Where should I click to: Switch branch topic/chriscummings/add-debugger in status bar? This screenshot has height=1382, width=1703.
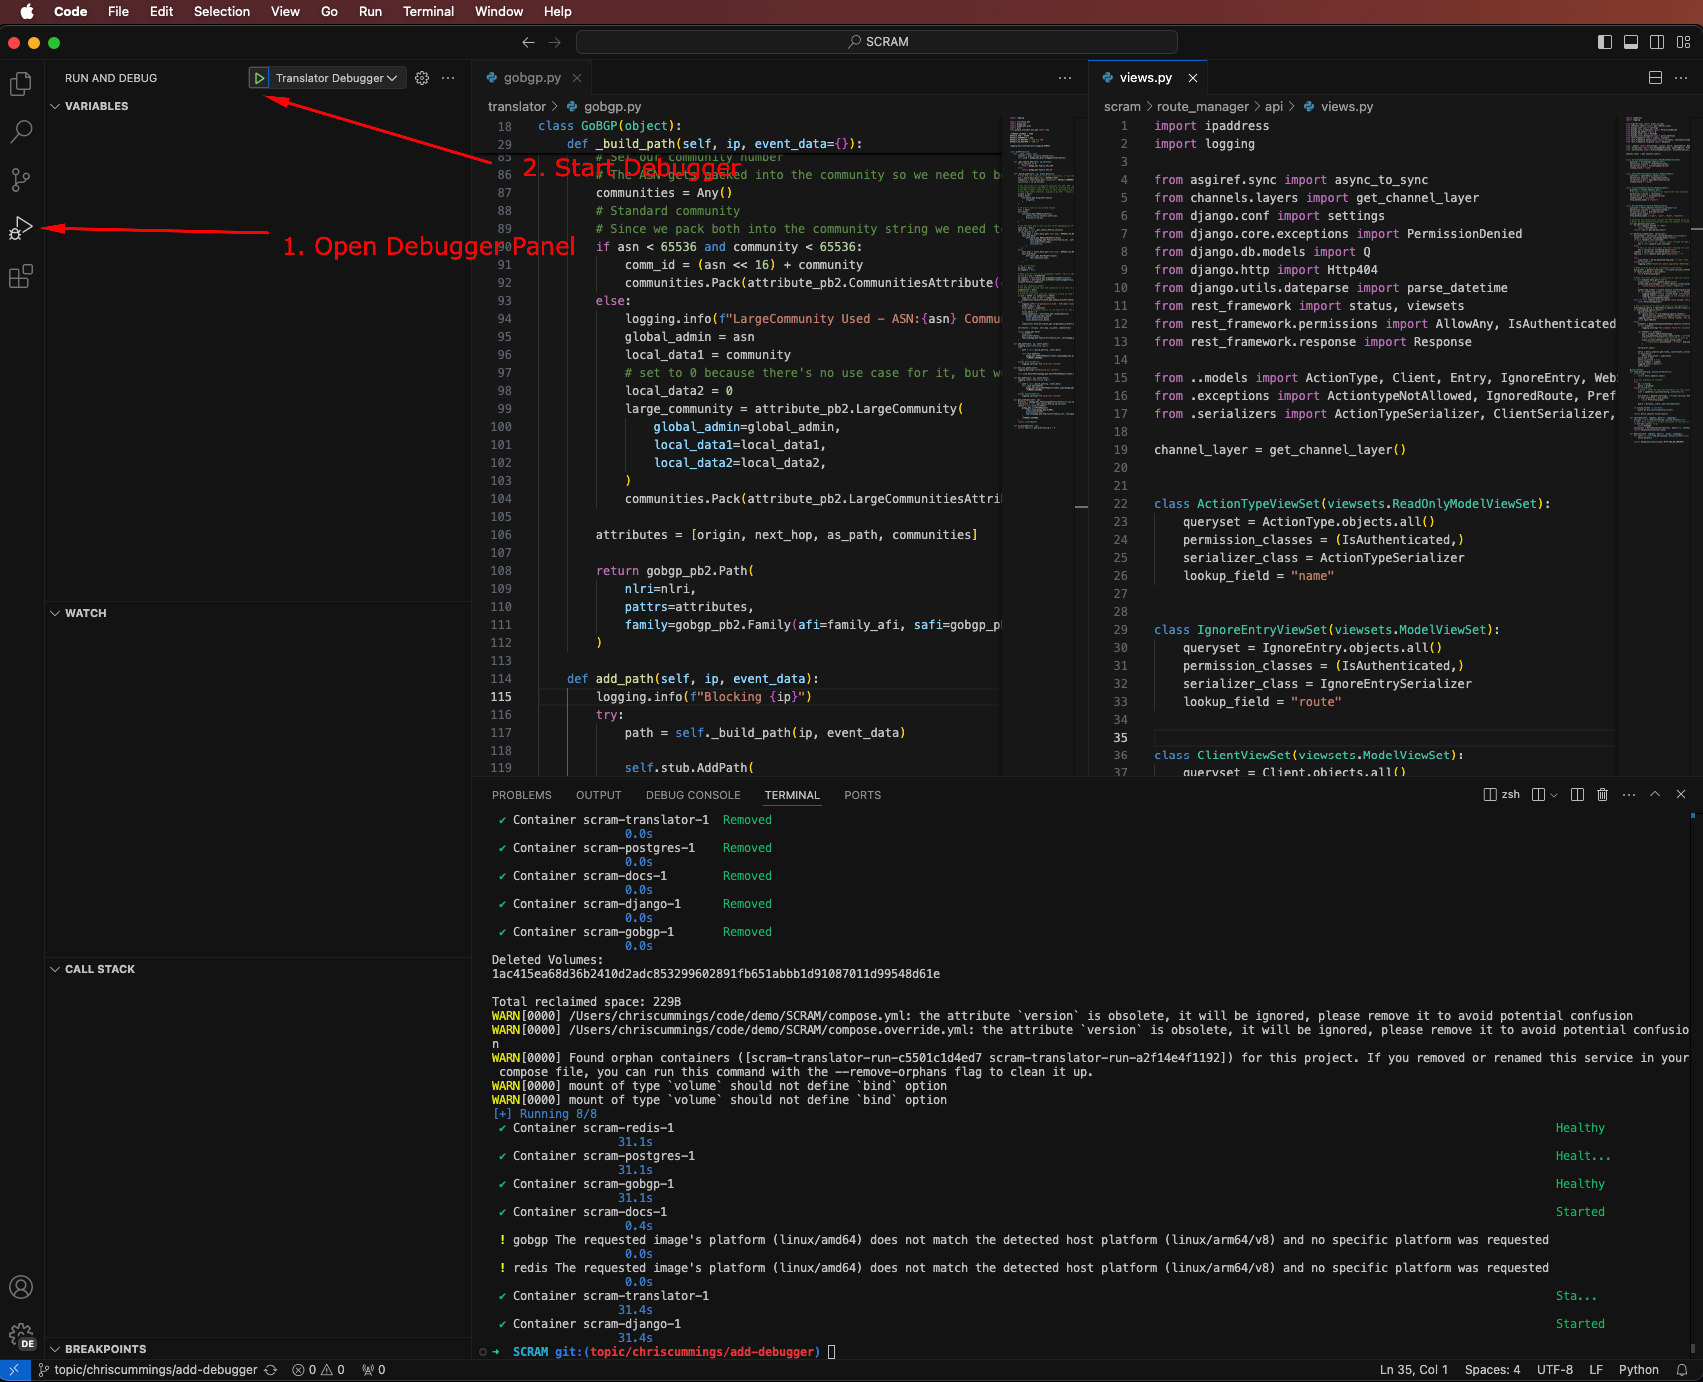[147, 1370]
